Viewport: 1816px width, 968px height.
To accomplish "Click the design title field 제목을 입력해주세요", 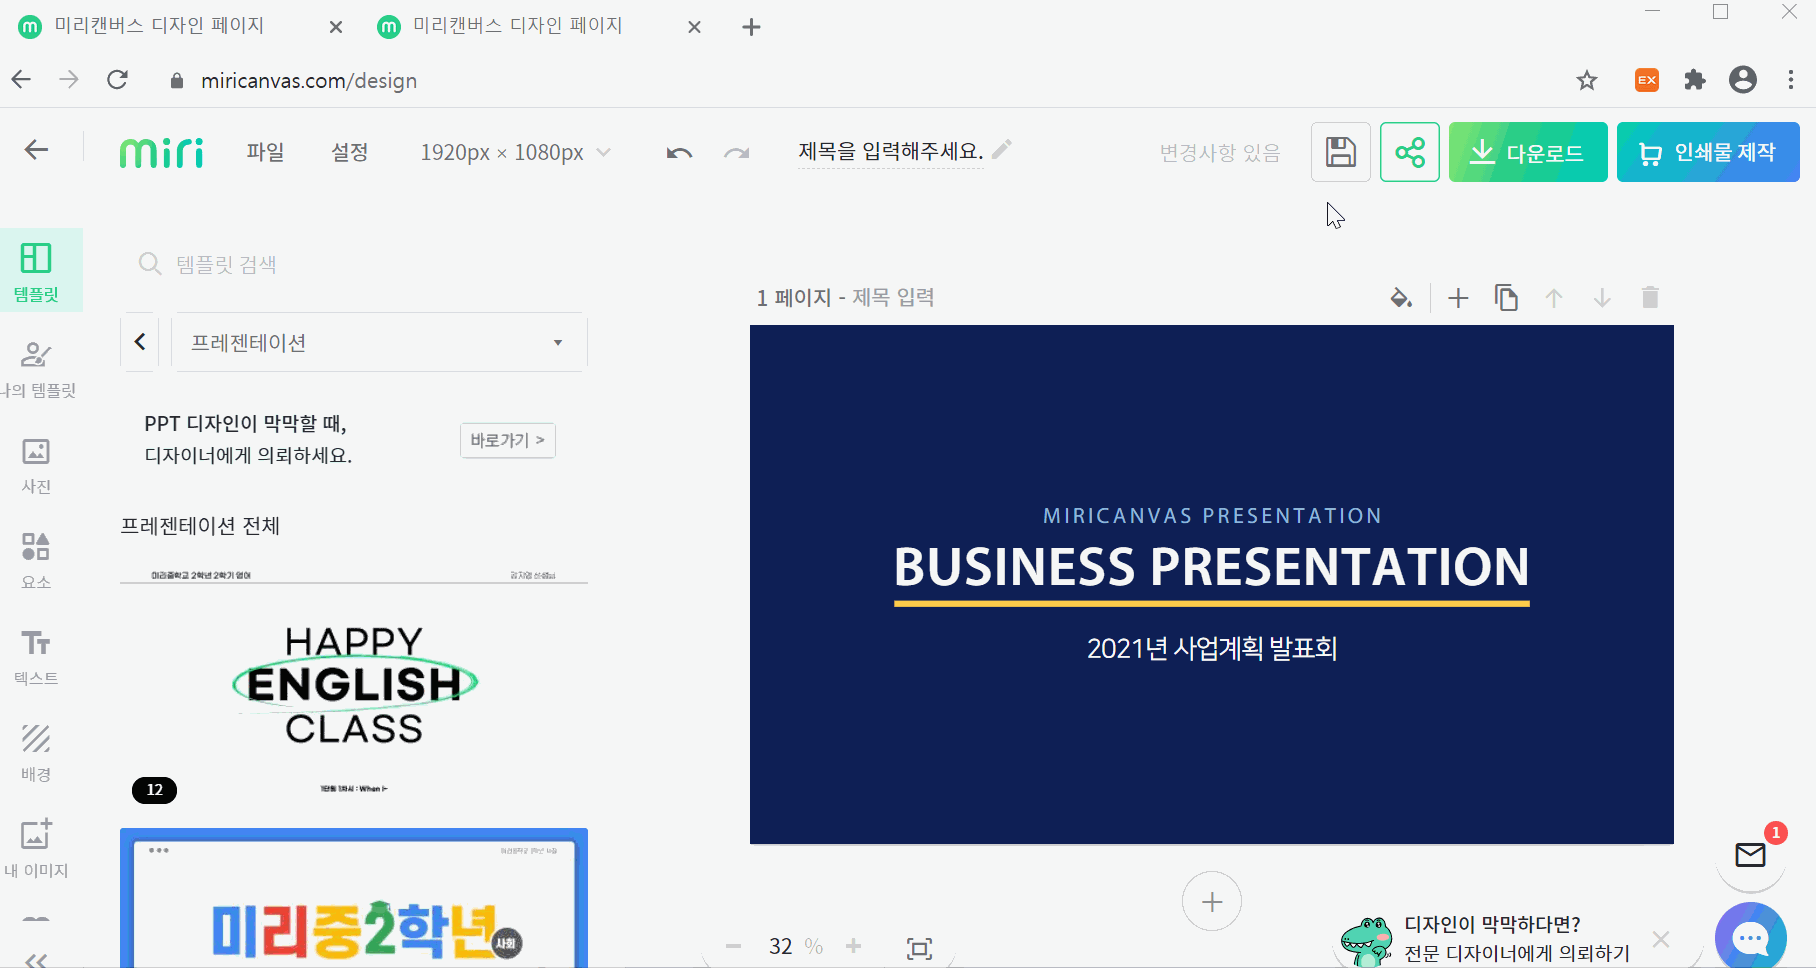I will coord(890,151).
